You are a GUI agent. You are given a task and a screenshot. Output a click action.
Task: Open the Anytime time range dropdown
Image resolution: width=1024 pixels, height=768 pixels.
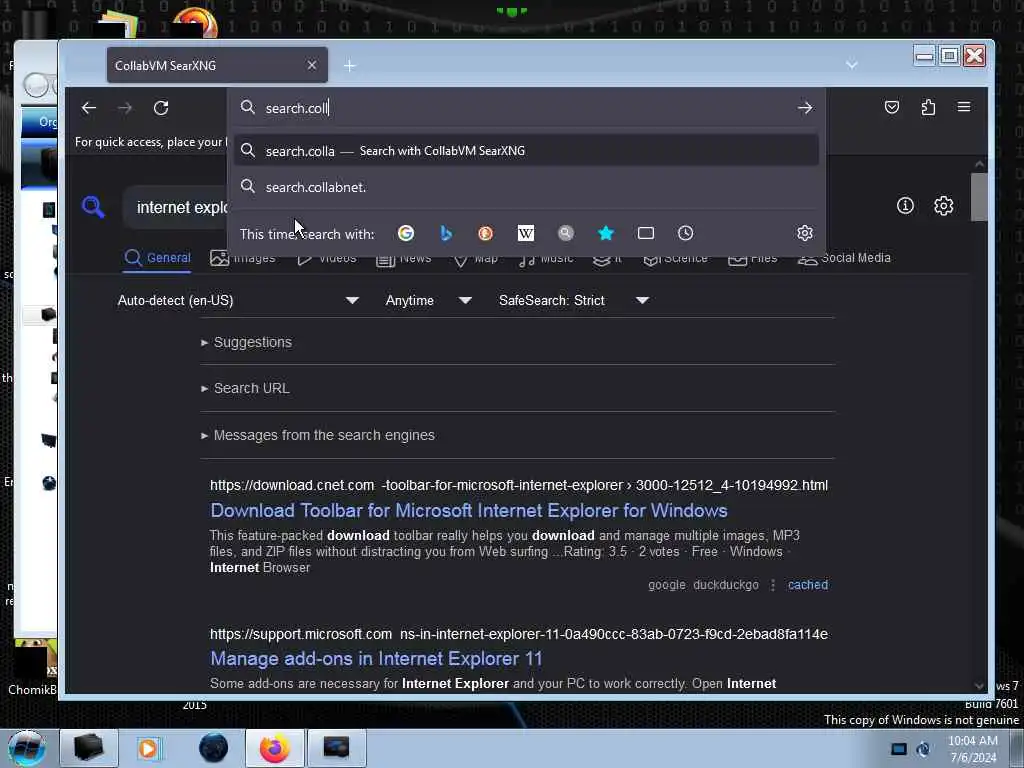point(428,300)
